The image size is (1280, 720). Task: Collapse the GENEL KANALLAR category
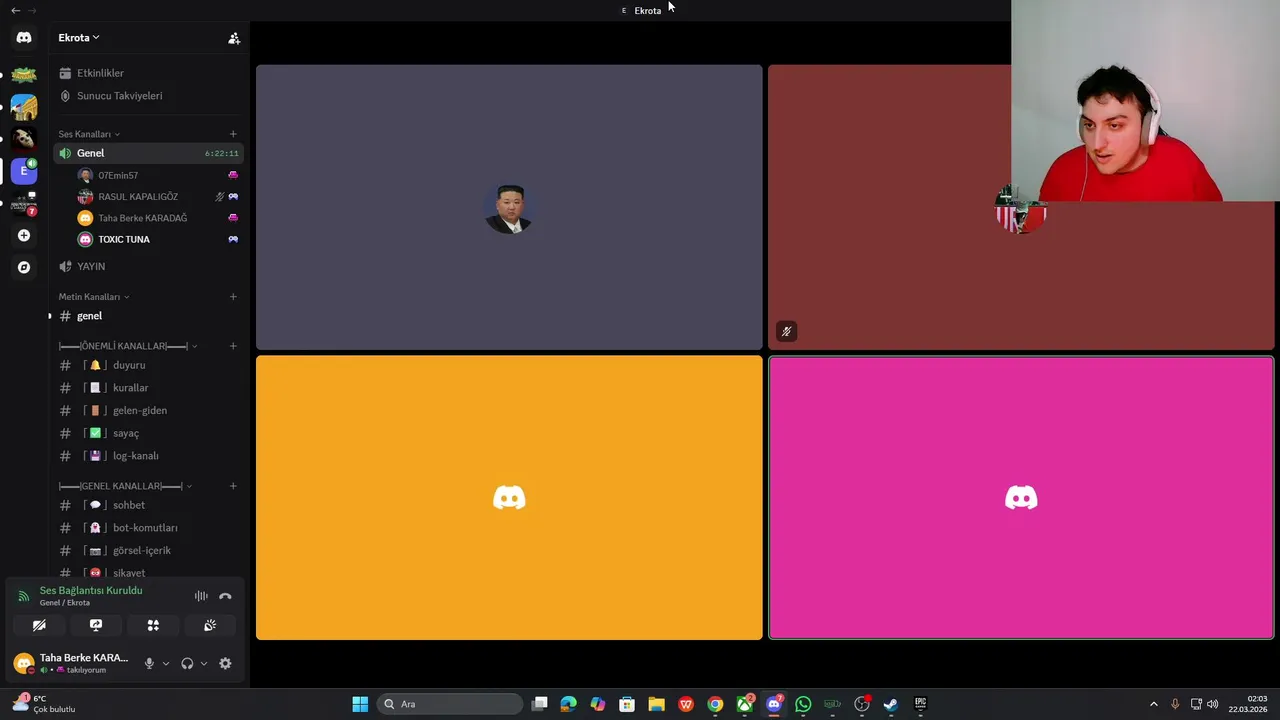point(125,486)
